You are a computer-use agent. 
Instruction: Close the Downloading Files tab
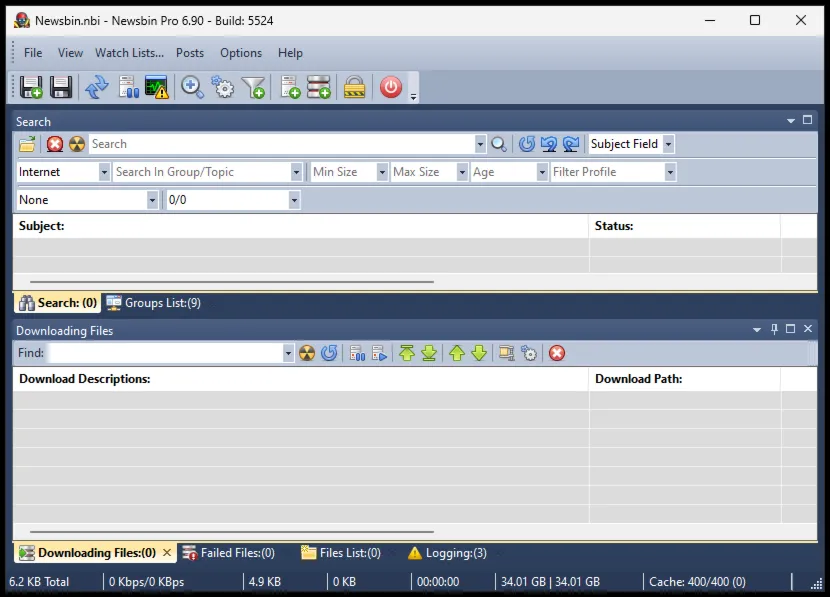tap(167, 553)
